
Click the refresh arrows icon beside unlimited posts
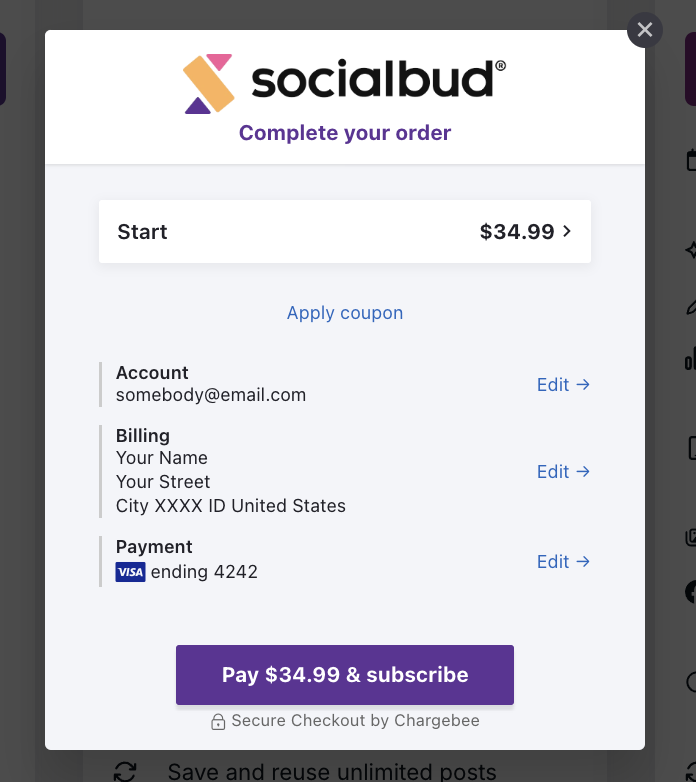[125, 771]
